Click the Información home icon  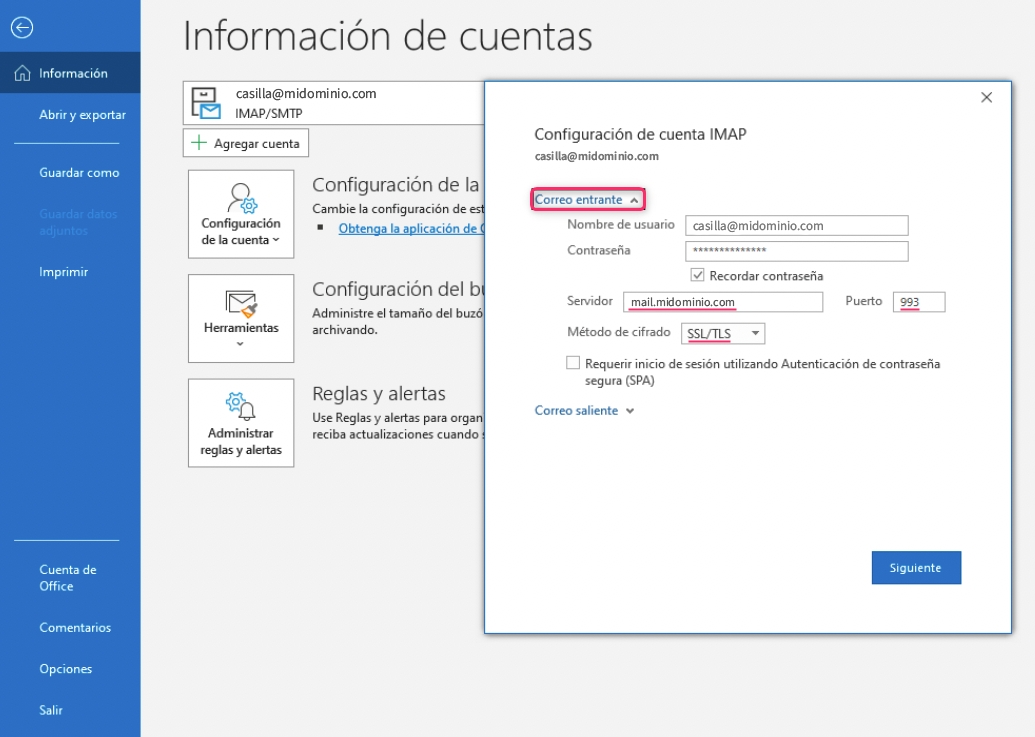(22, 73)
